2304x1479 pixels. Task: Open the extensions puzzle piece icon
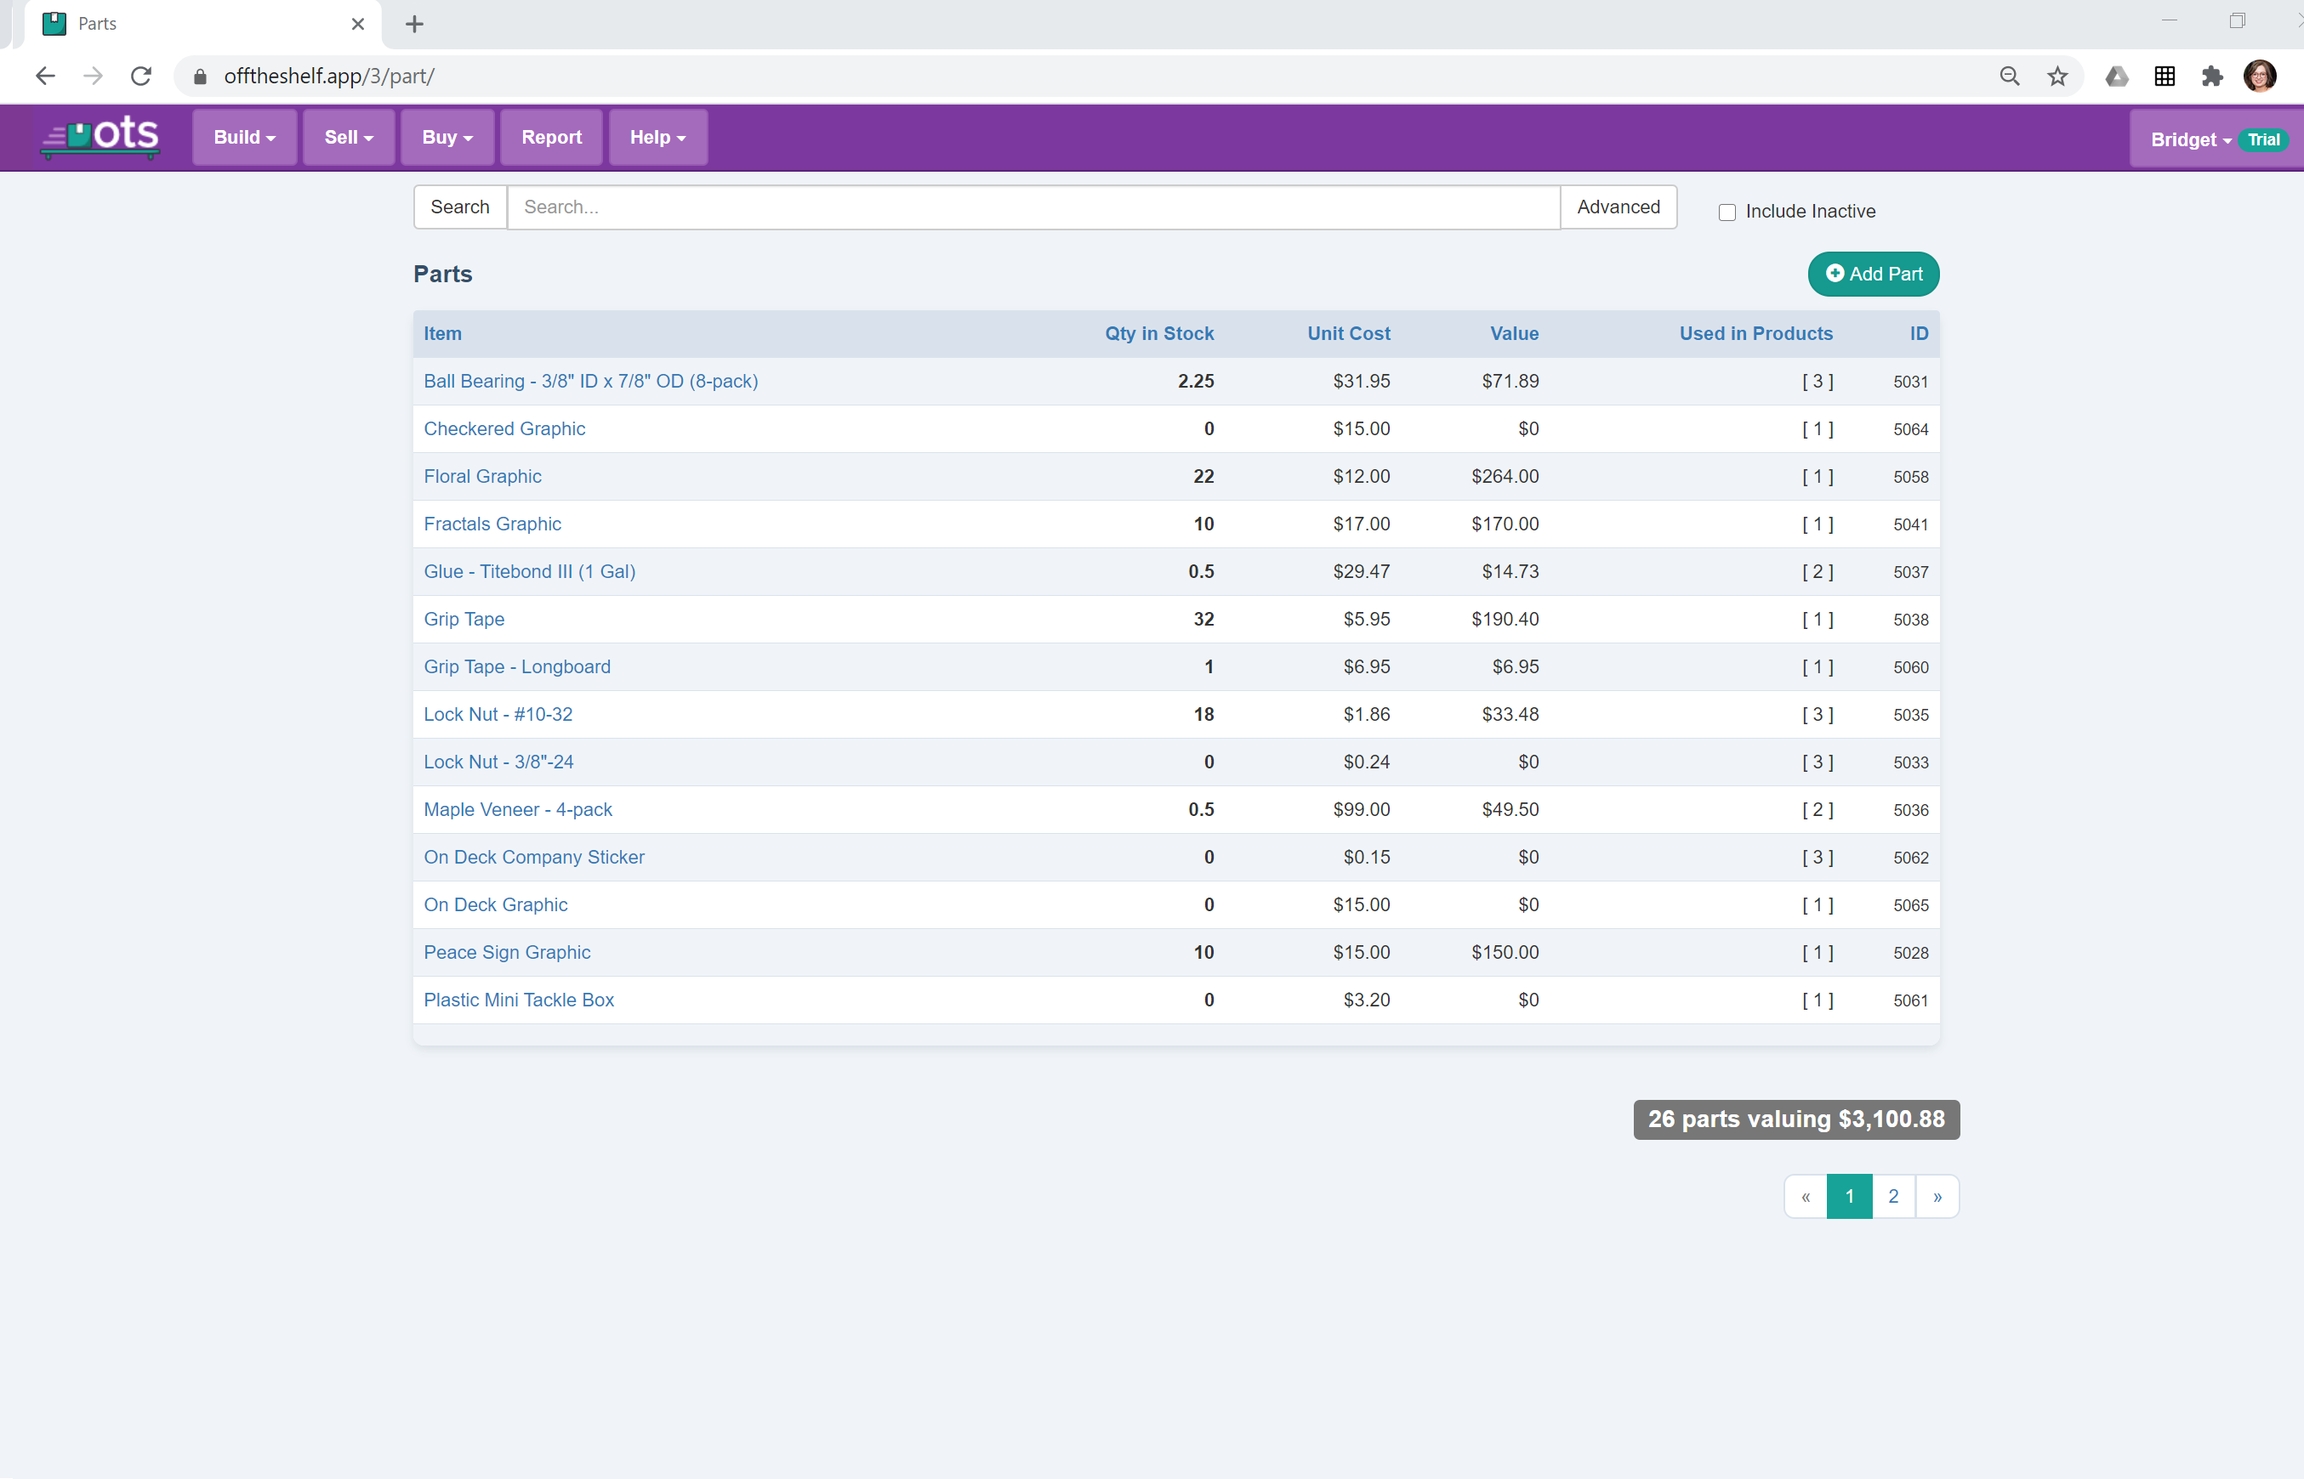2212,76
